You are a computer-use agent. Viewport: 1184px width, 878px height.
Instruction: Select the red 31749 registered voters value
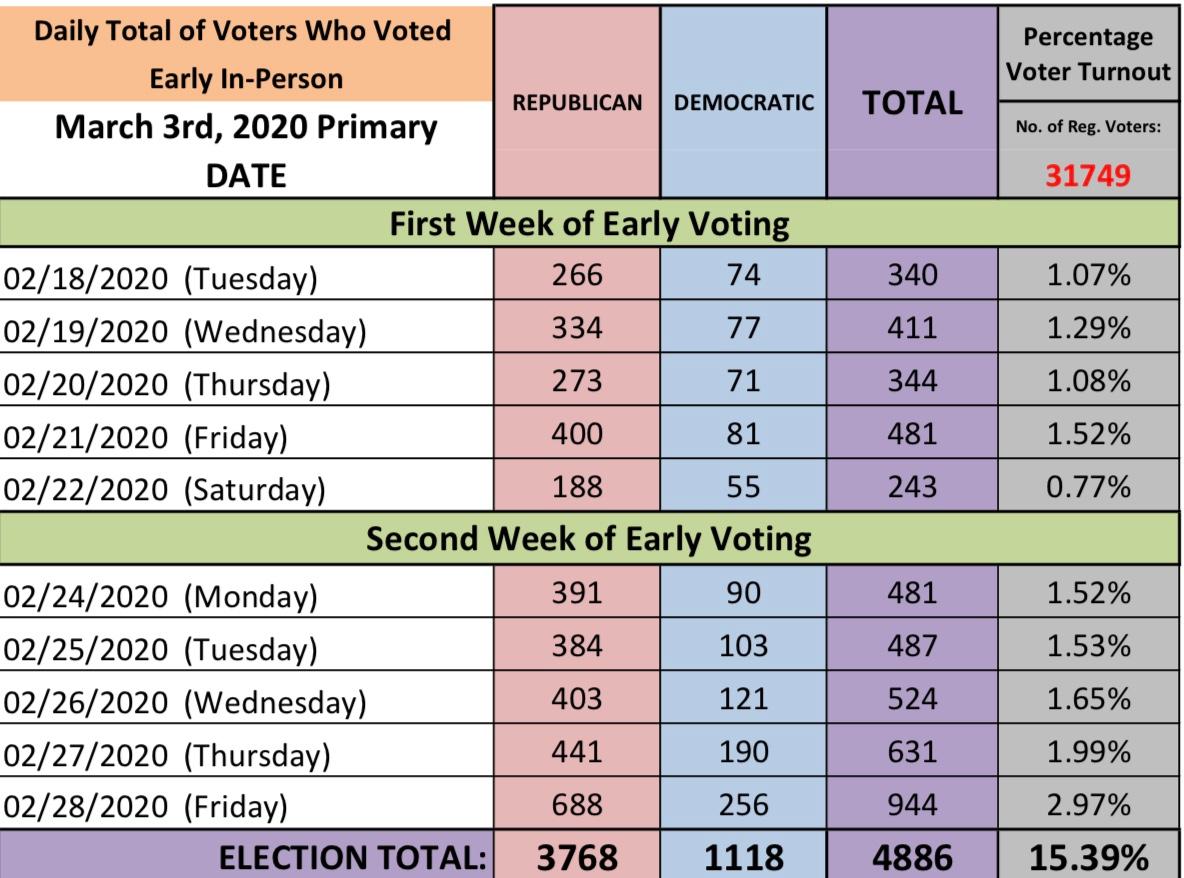pos(1088,176)
